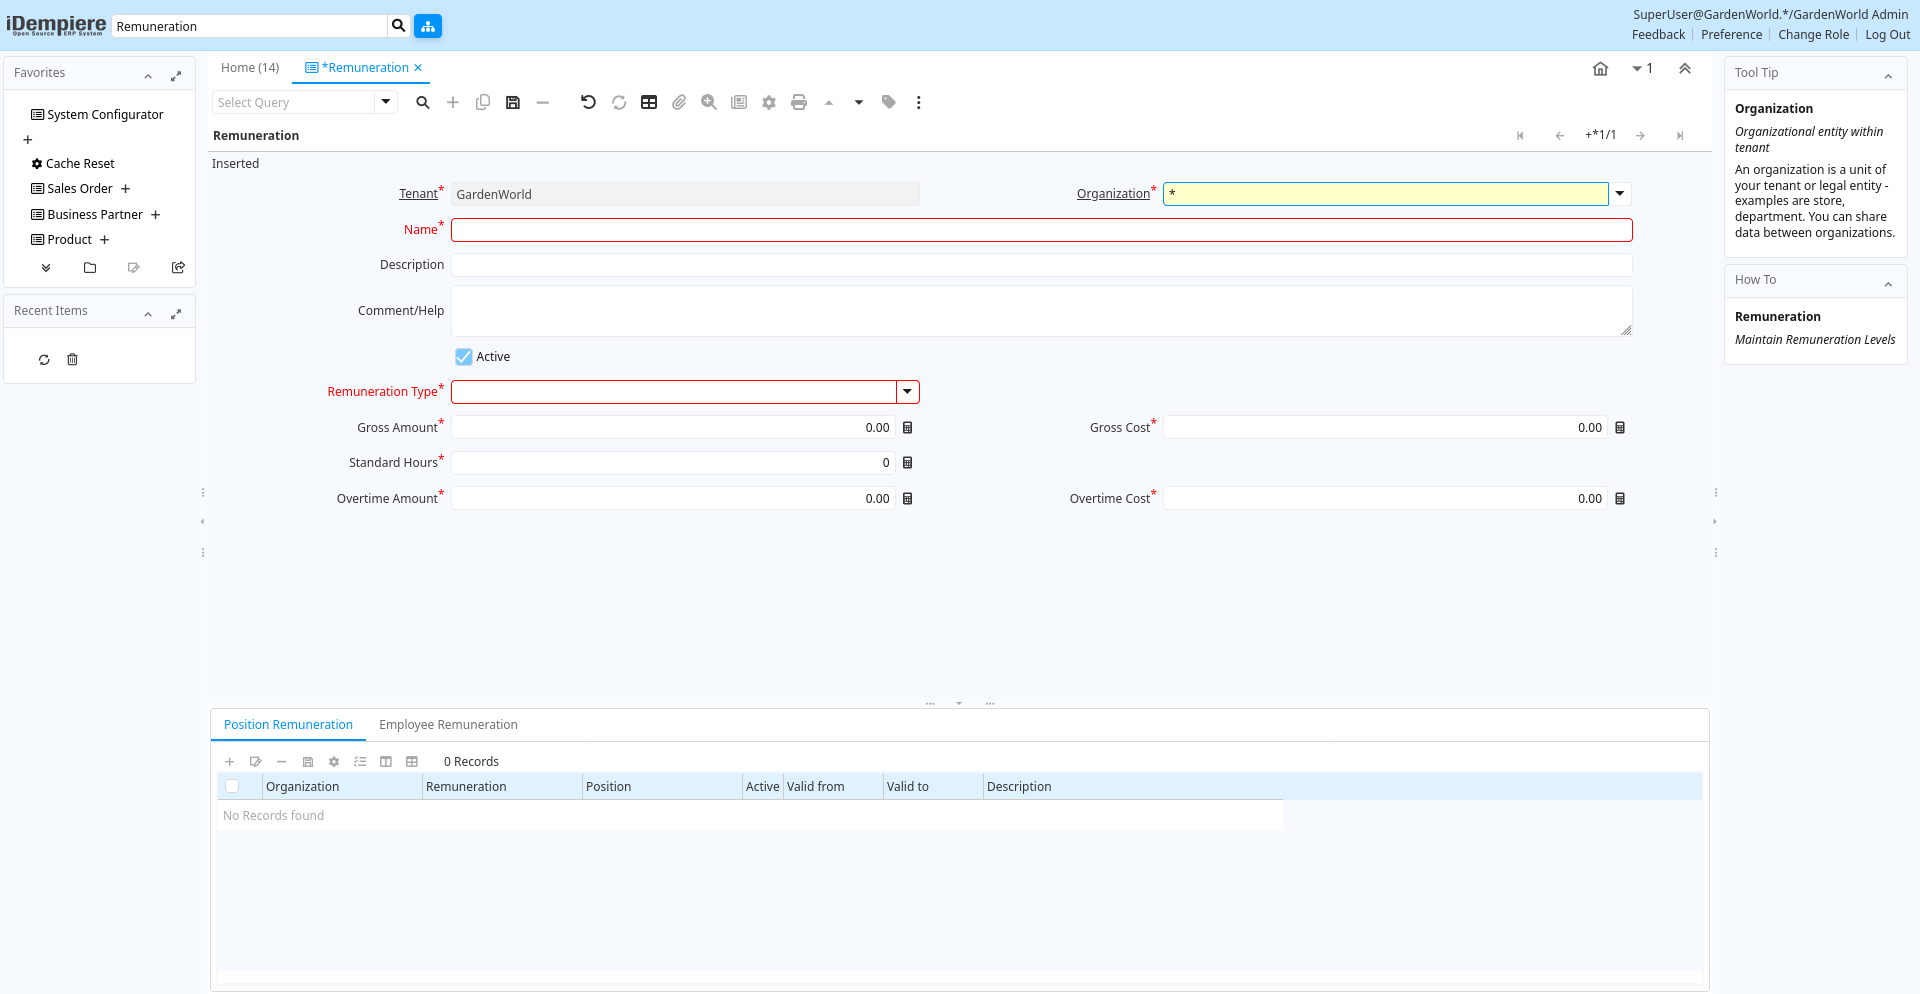Toggle grid view in the toolbar
This screenshot has height=994, width=1920.
point(649,102)
